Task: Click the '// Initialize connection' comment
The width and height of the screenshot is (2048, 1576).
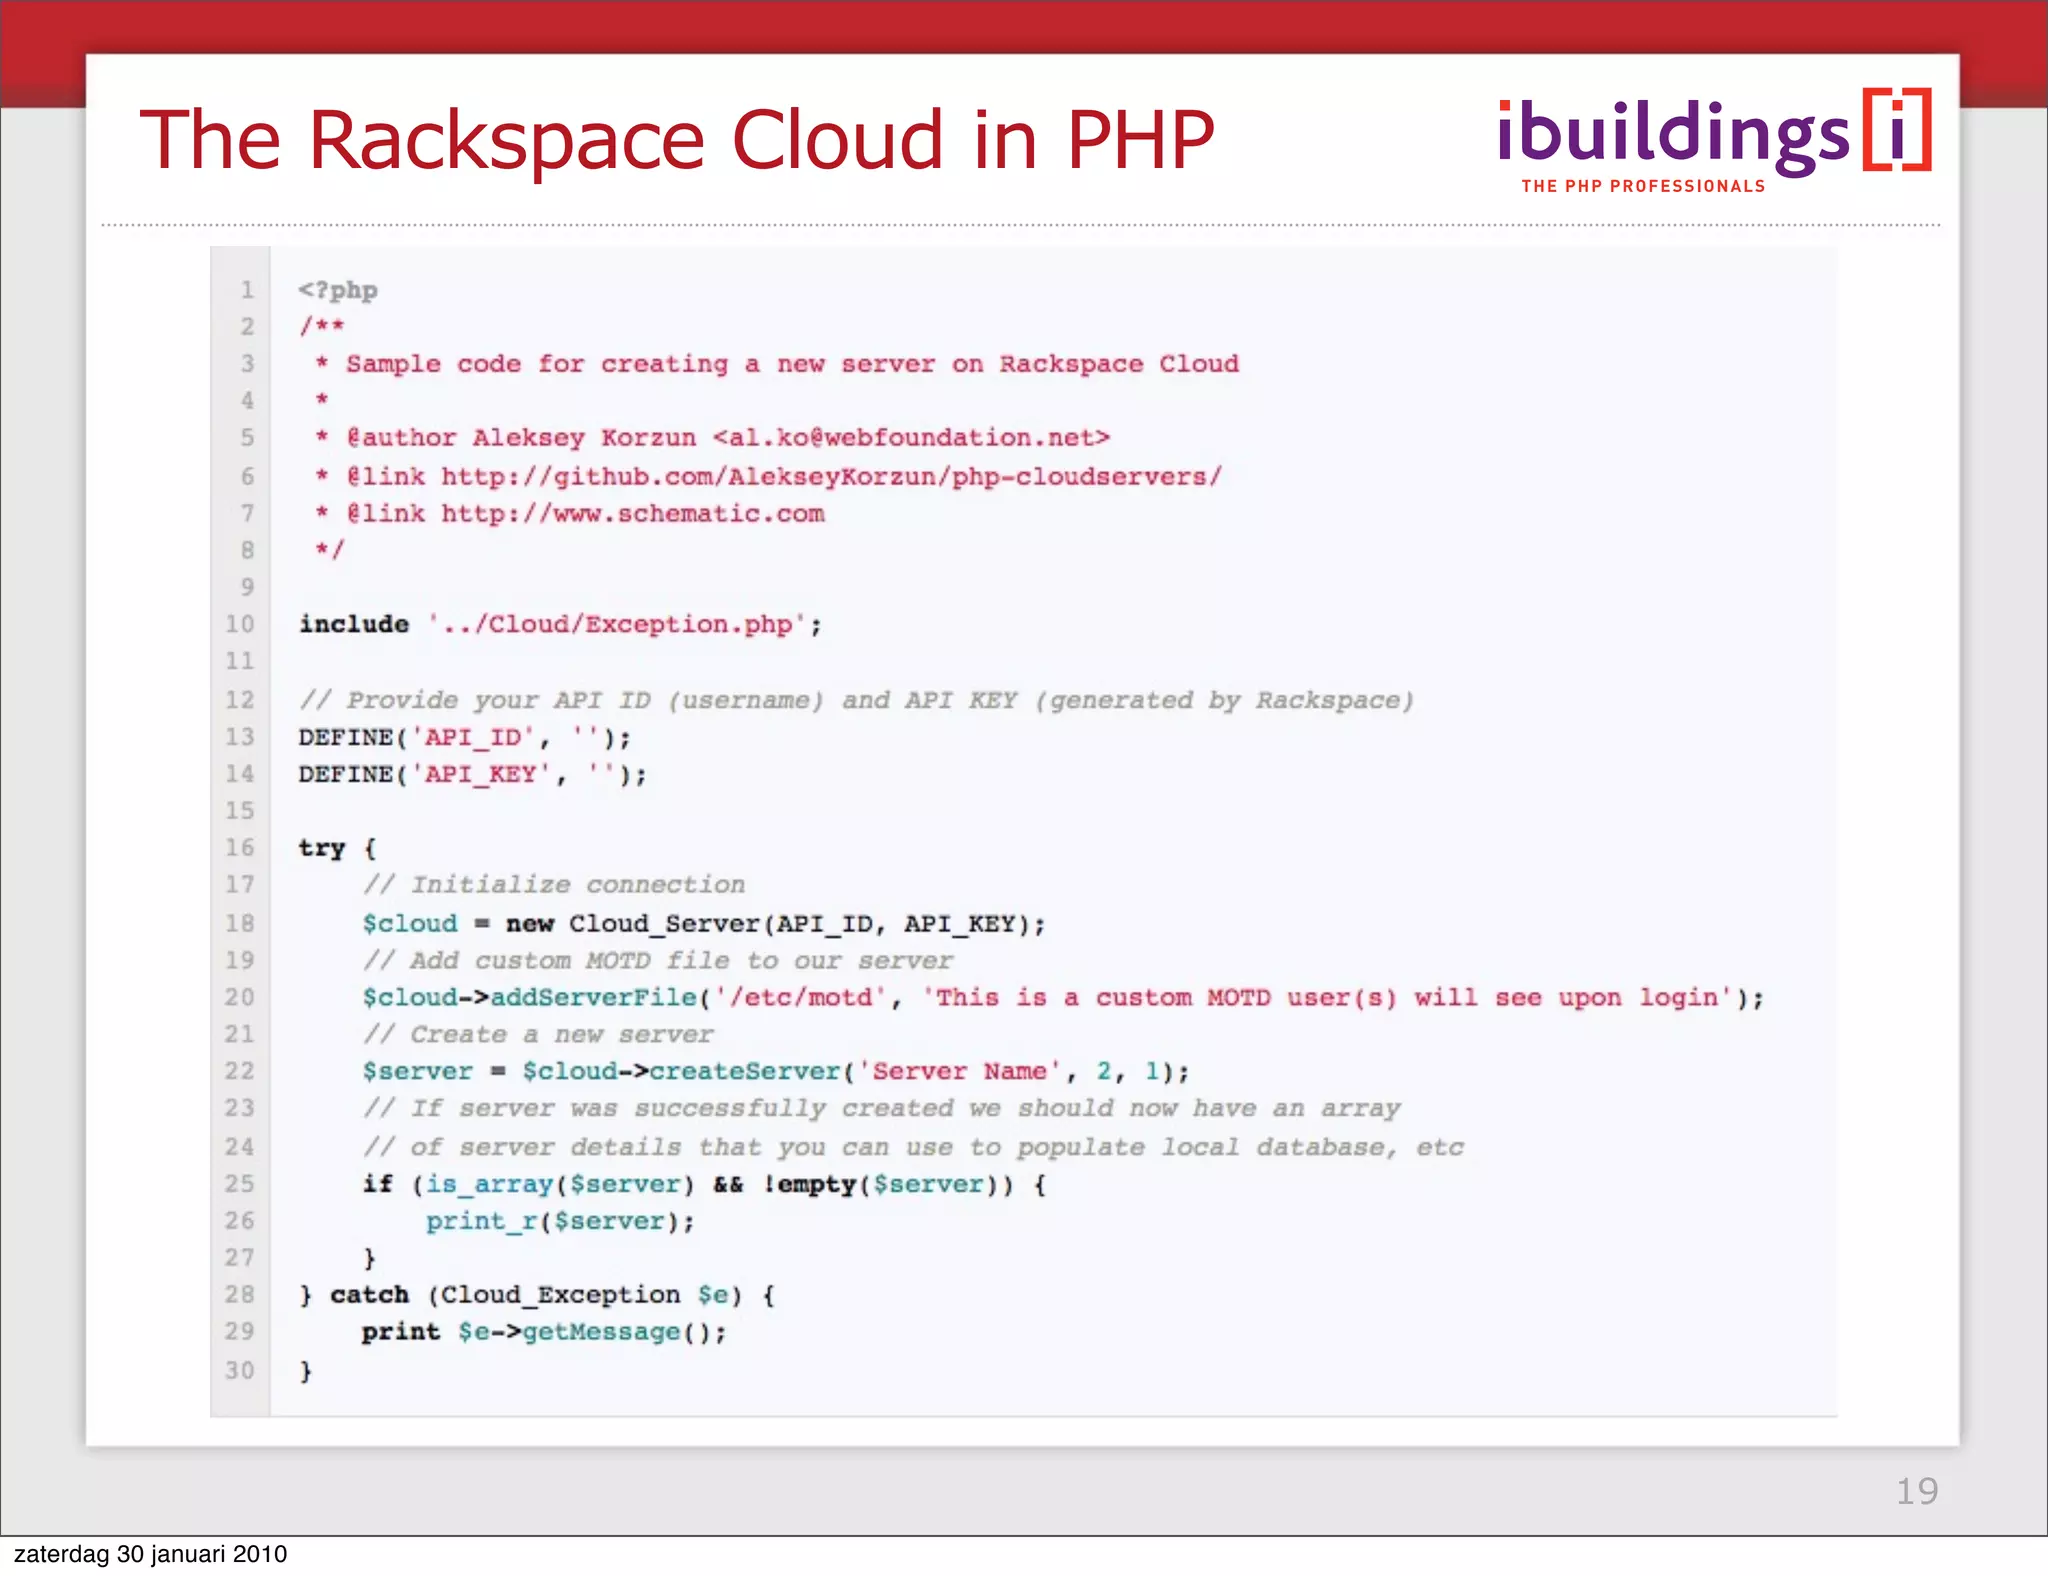Action: [554, 884]
